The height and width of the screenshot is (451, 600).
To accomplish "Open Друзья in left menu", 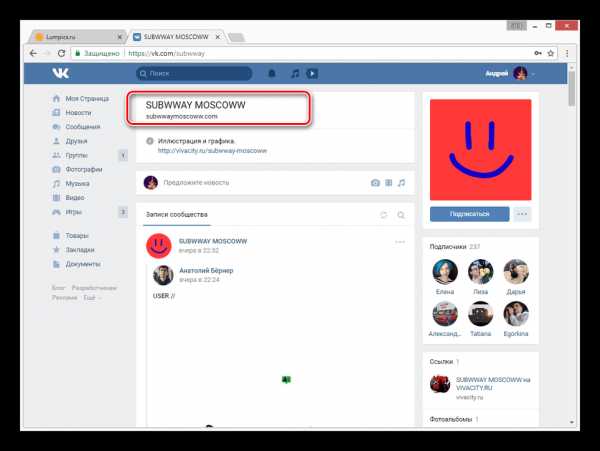I will coord(76,141).
